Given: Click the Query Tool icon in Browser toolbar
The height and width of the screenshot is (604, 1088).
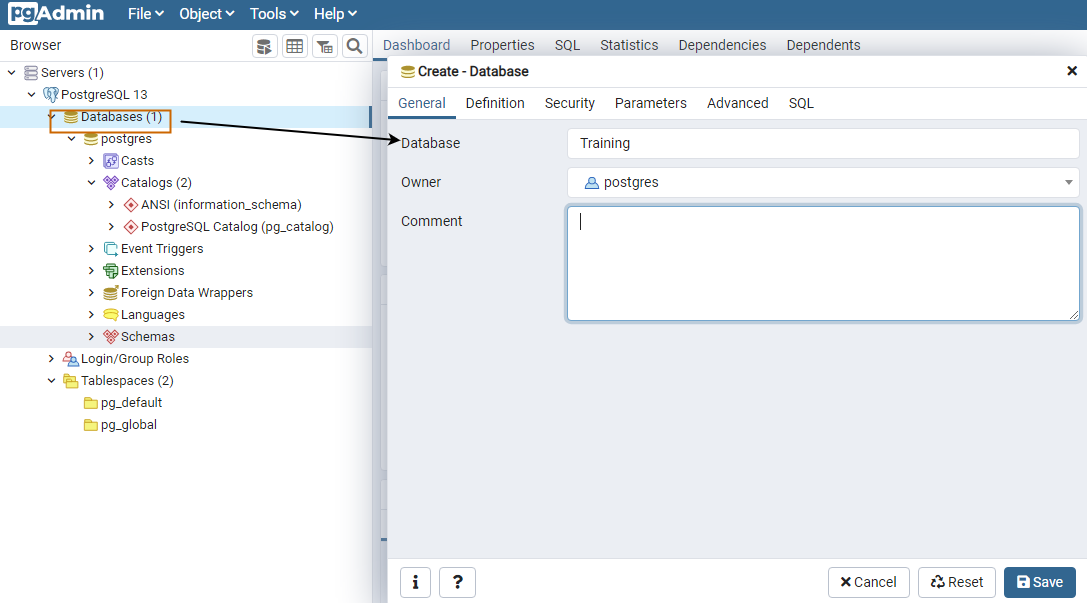Looking at the screenshot, I should pos(265,46).
